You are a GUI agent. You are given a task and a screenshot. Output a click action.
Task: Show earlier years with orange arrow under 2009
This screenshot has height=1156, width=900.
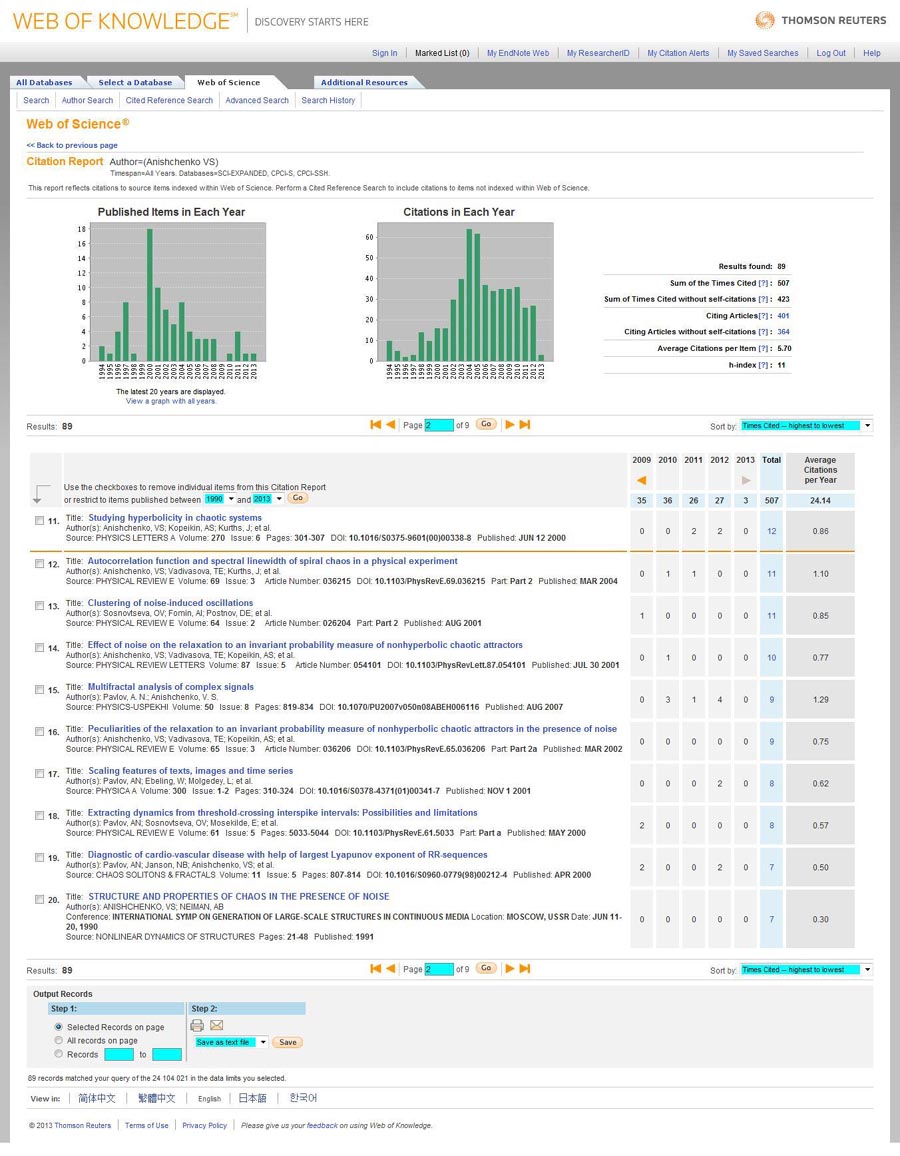tap(641, 481)
